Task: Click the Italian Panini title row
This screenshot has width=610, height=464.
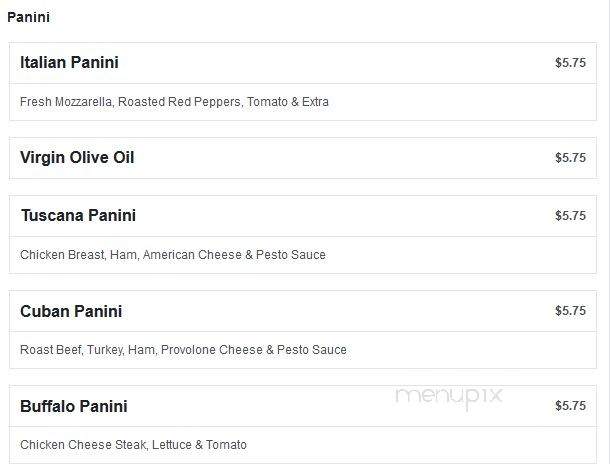Action: [303, 63]
